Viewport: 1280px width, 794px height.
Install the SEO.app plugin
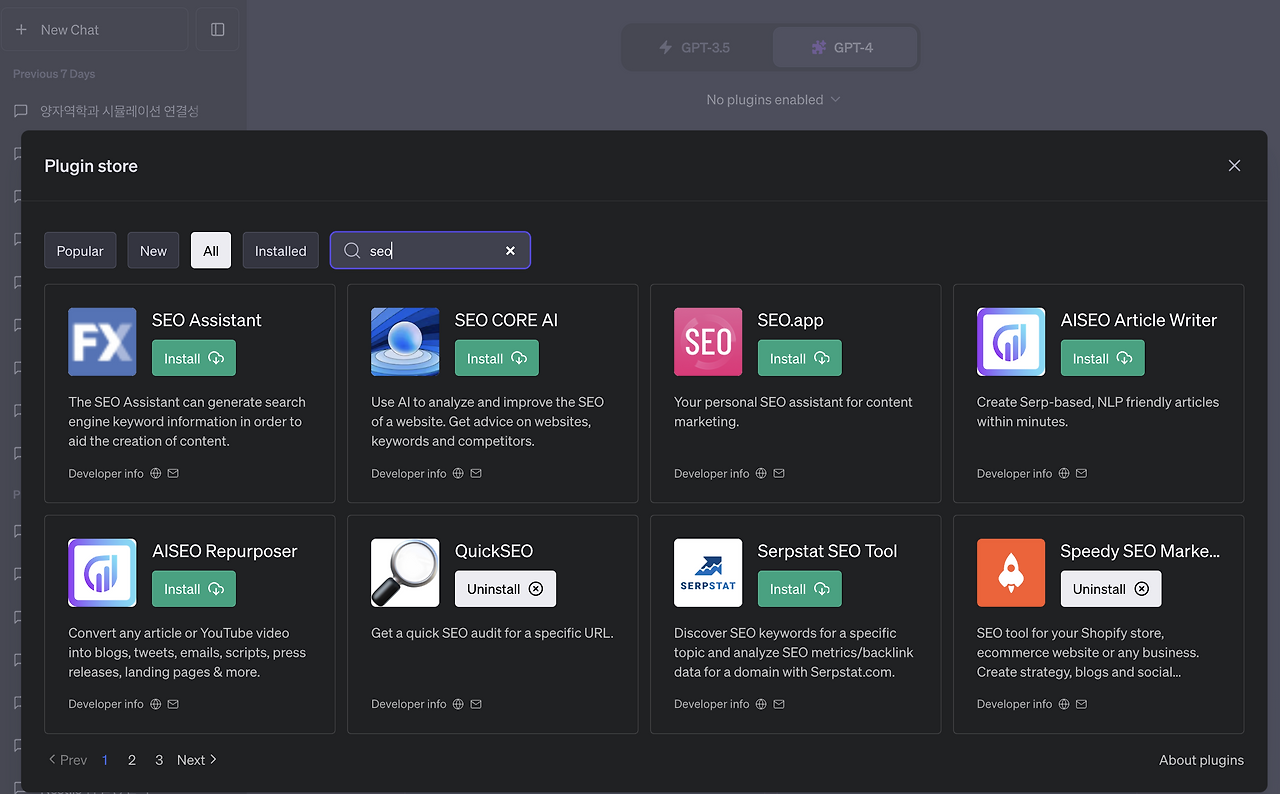[x=800, y=358]
